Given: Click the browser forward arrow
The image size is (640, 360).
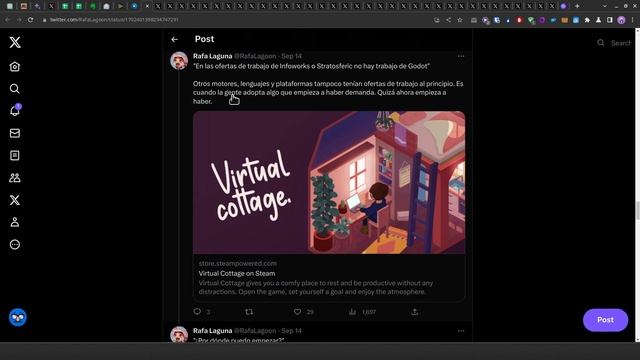Looking at the screenshot, I should 19,20.
